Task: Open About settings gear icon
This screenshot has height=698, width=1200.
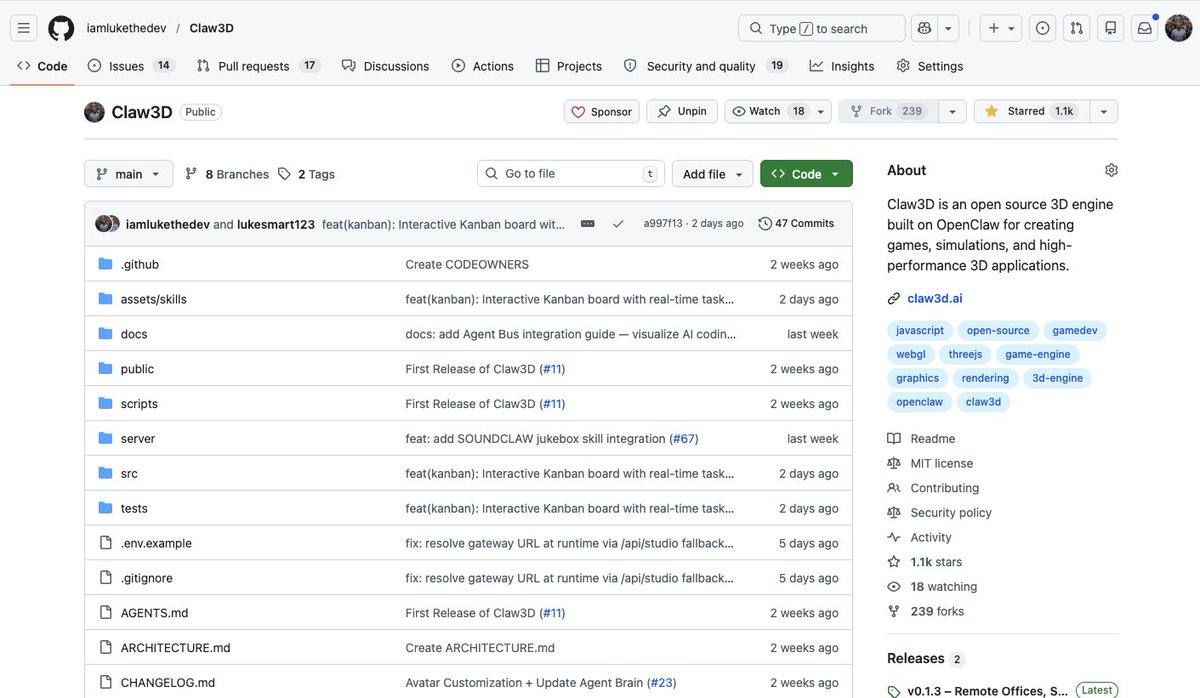Action: (1111, 170)
